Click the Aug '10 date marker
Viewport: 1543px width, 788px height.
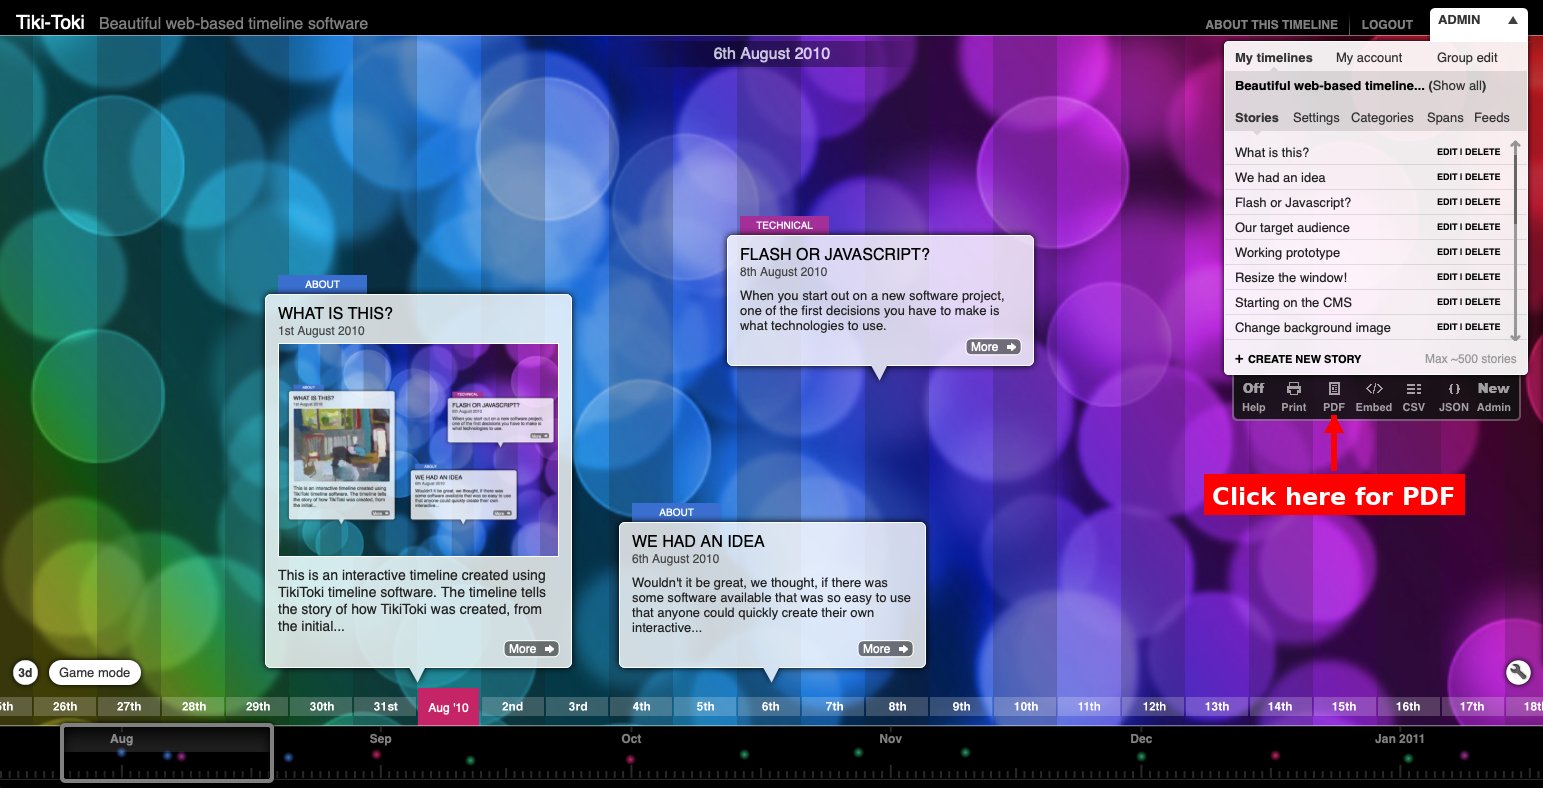pyautogui.click(x=448, y=707)
